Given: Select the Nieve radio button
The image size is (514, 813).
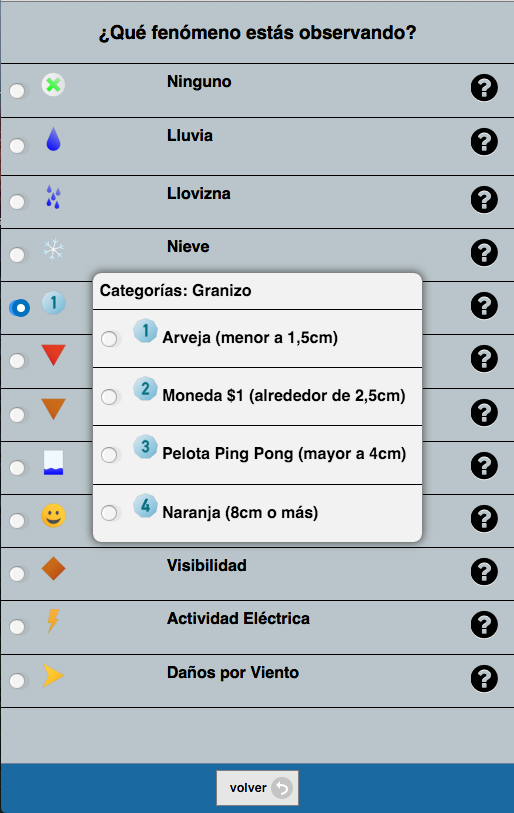Looking at the screenshot, I should pos(18,255).
